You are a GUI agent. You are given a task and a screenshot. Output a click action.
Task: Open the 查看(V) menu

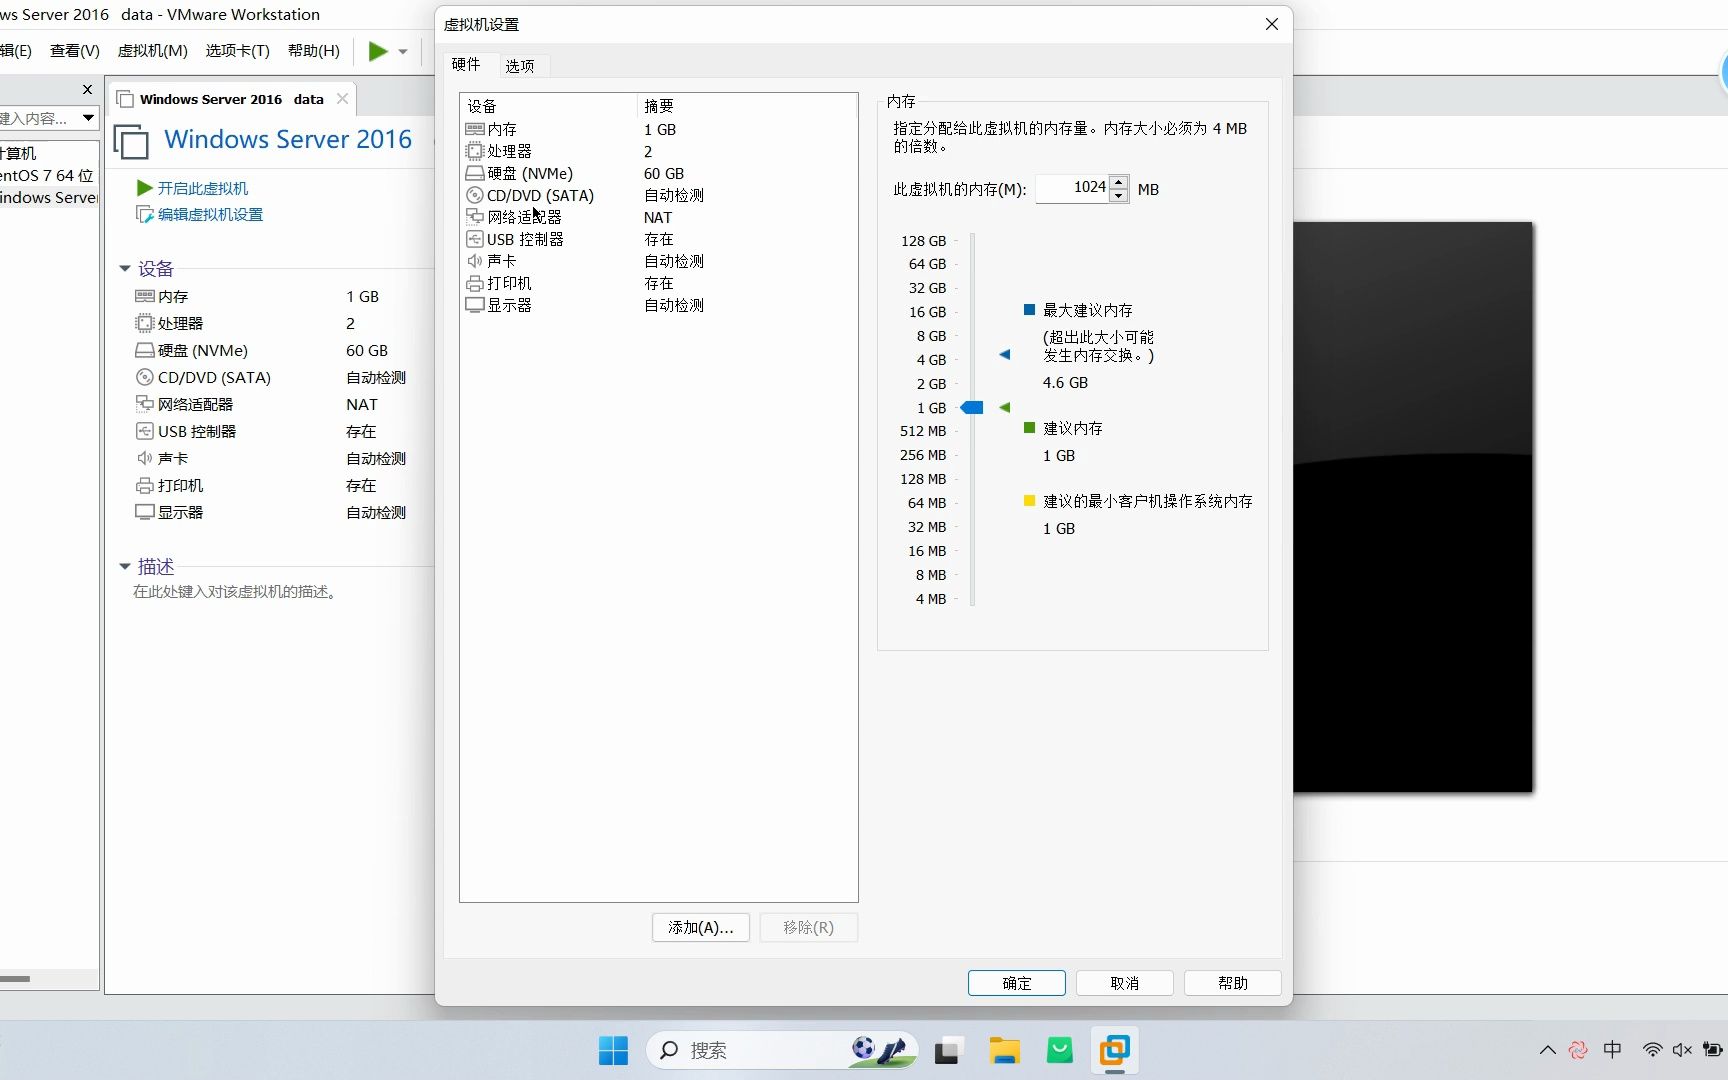click(x=75, y=50)
